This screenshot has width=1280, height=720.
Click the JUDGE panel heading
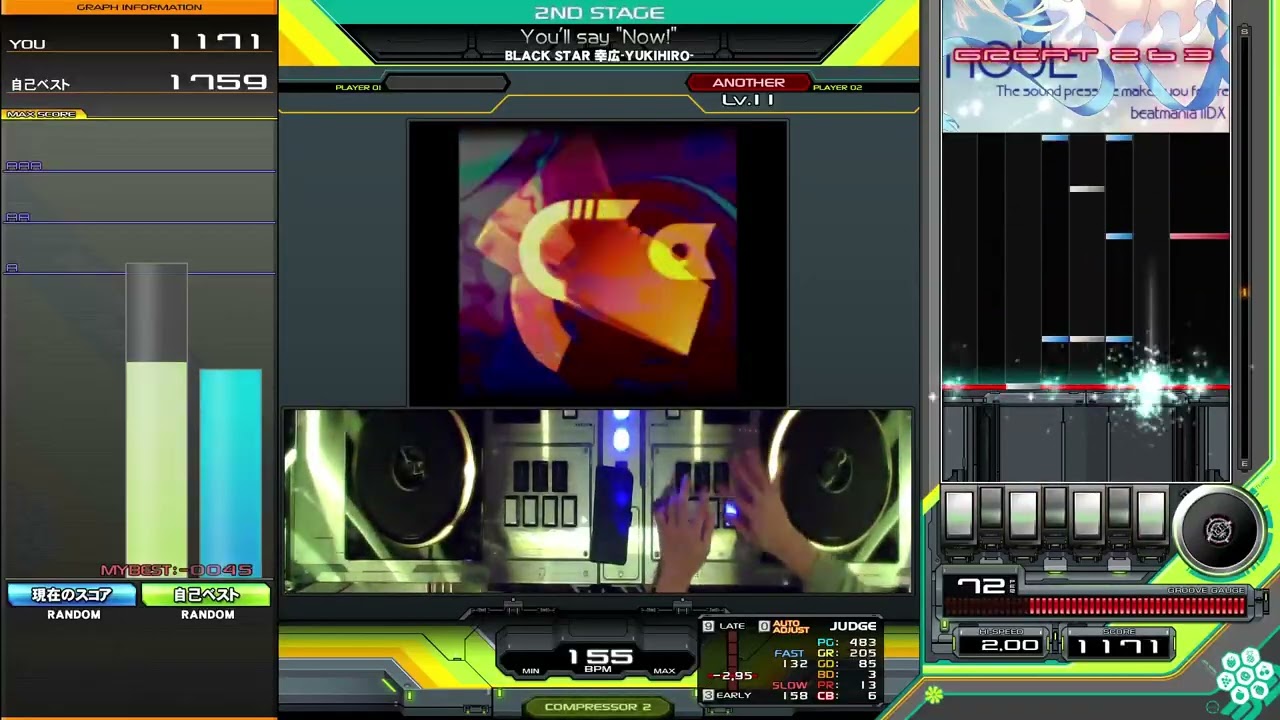(x=853, y=627)
